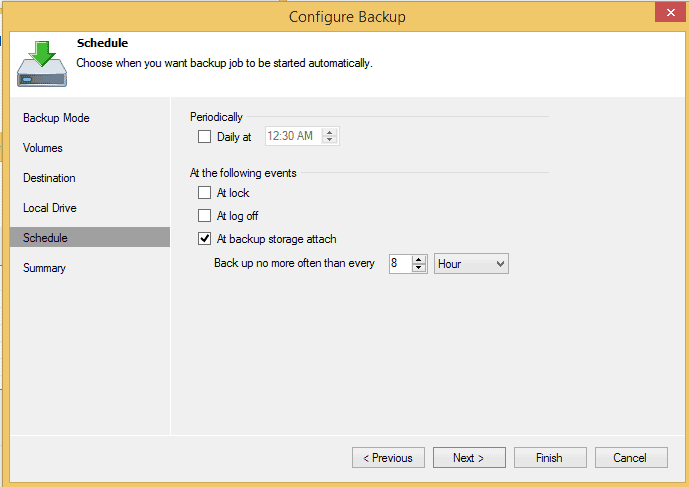This screenshot has width=689, height=487.
Task: Click the backup drive icon with green arrow
Action: pyautogui.click(x=42, y=64)
